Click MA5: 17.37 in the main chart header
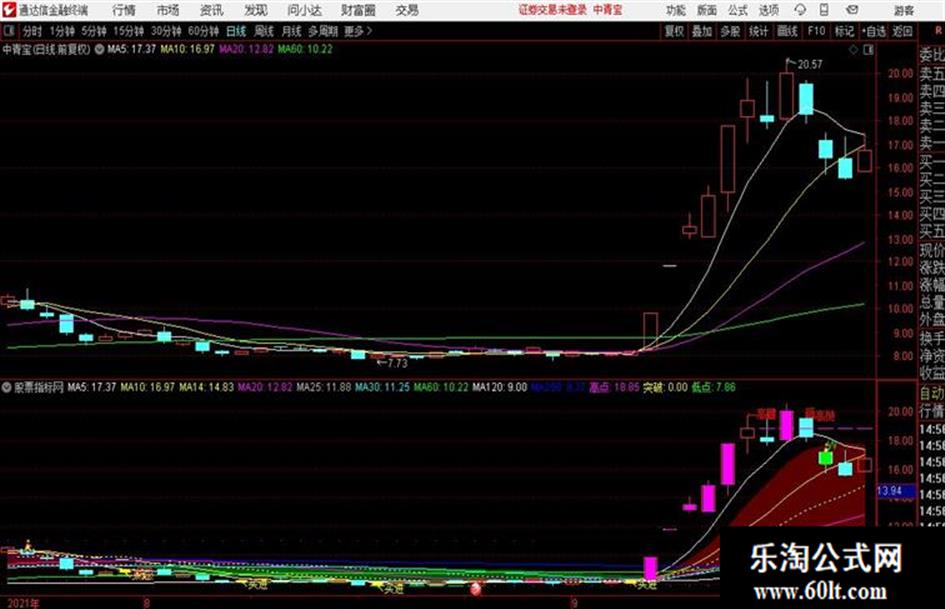 pos(131,49)
